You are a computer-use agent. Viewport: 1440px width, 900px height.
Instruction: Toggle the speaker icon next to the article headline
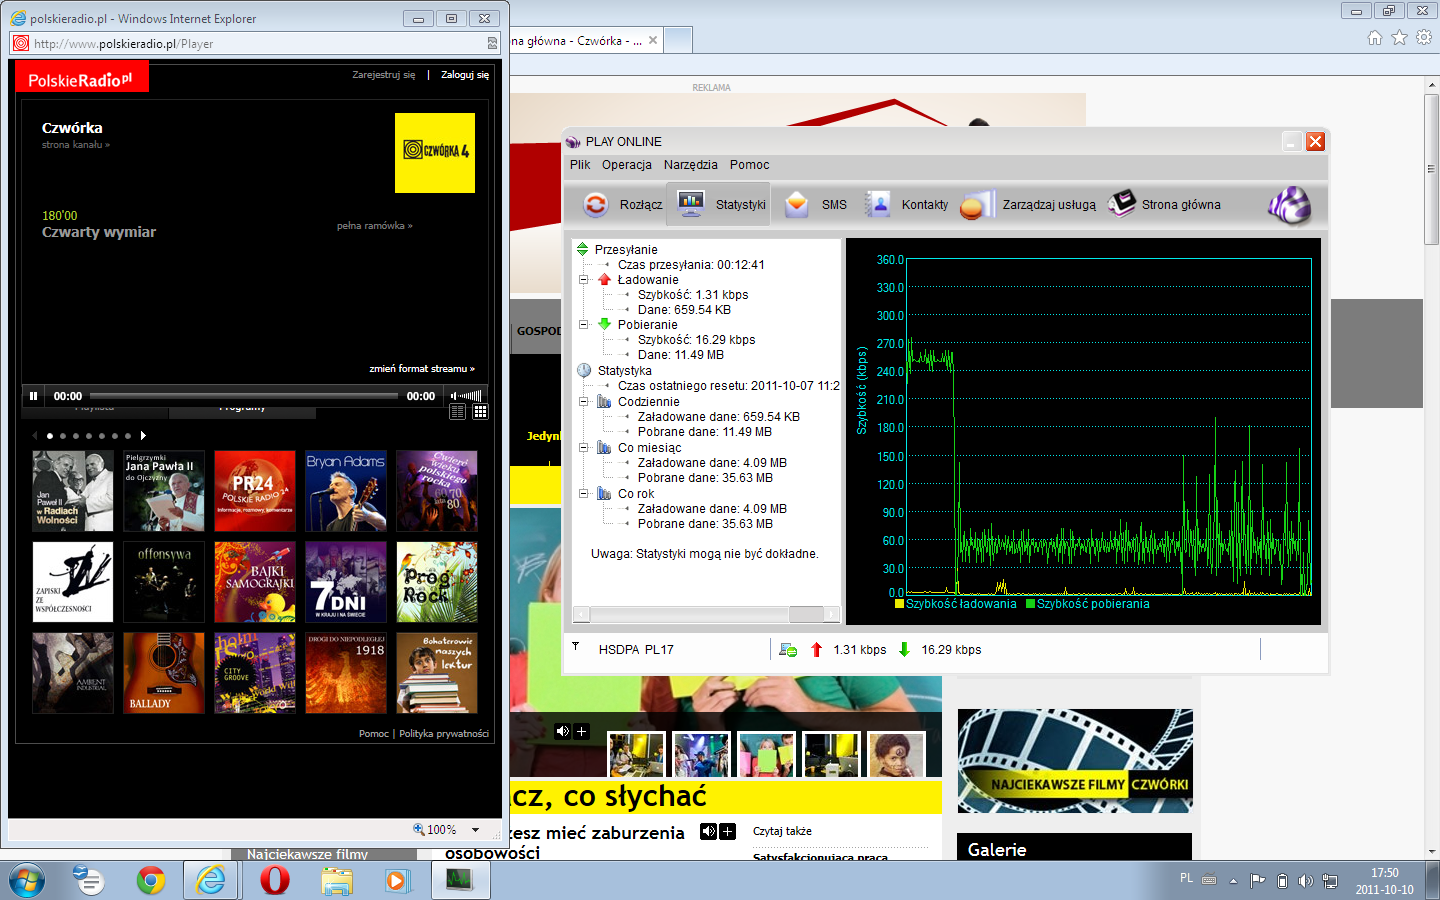[x=708, y=831]
